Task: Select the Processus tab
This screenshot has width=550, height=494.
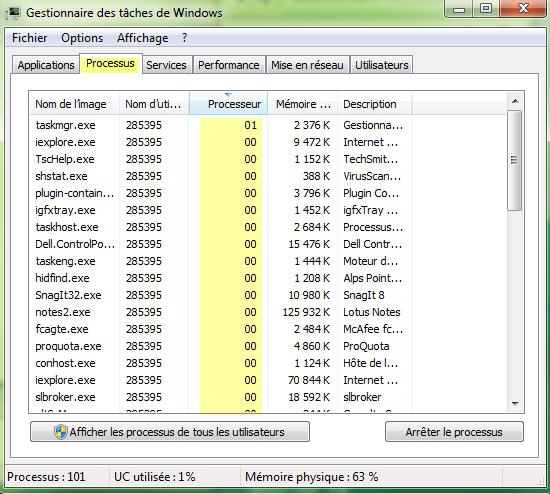Action: pyautogui.click(x=110, y=64)
